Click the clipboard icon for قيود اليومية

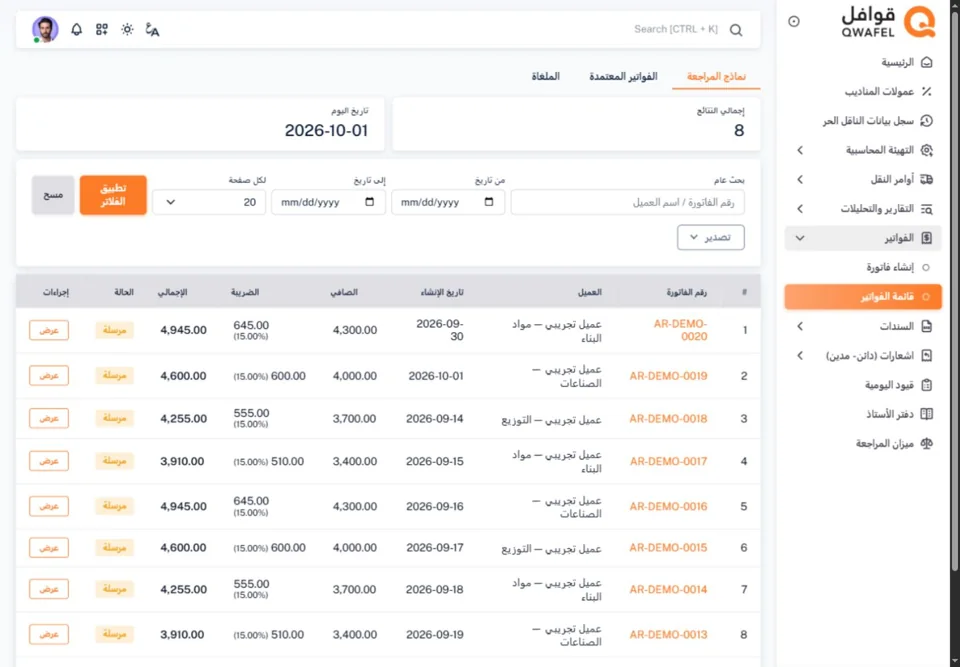[x=927, y=385]
